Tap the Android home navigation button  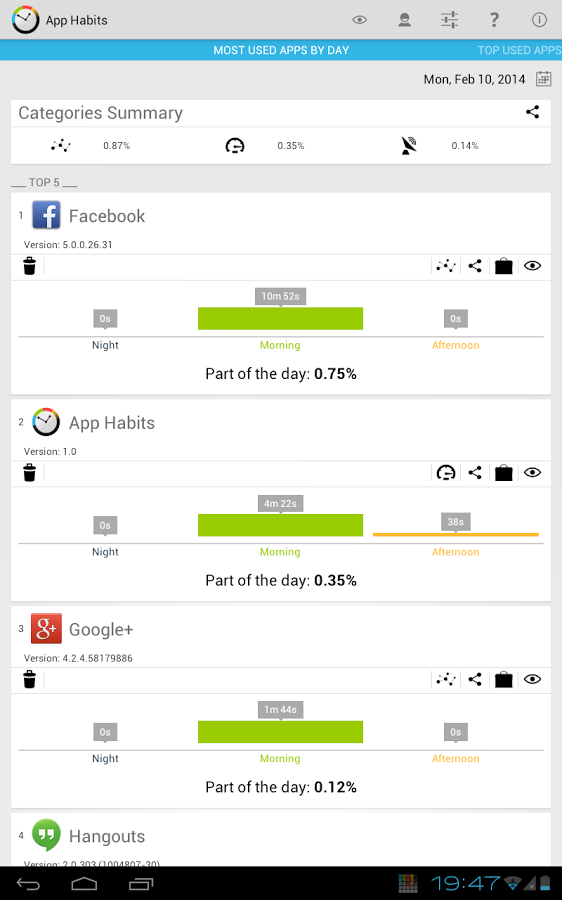pos(84,884)
